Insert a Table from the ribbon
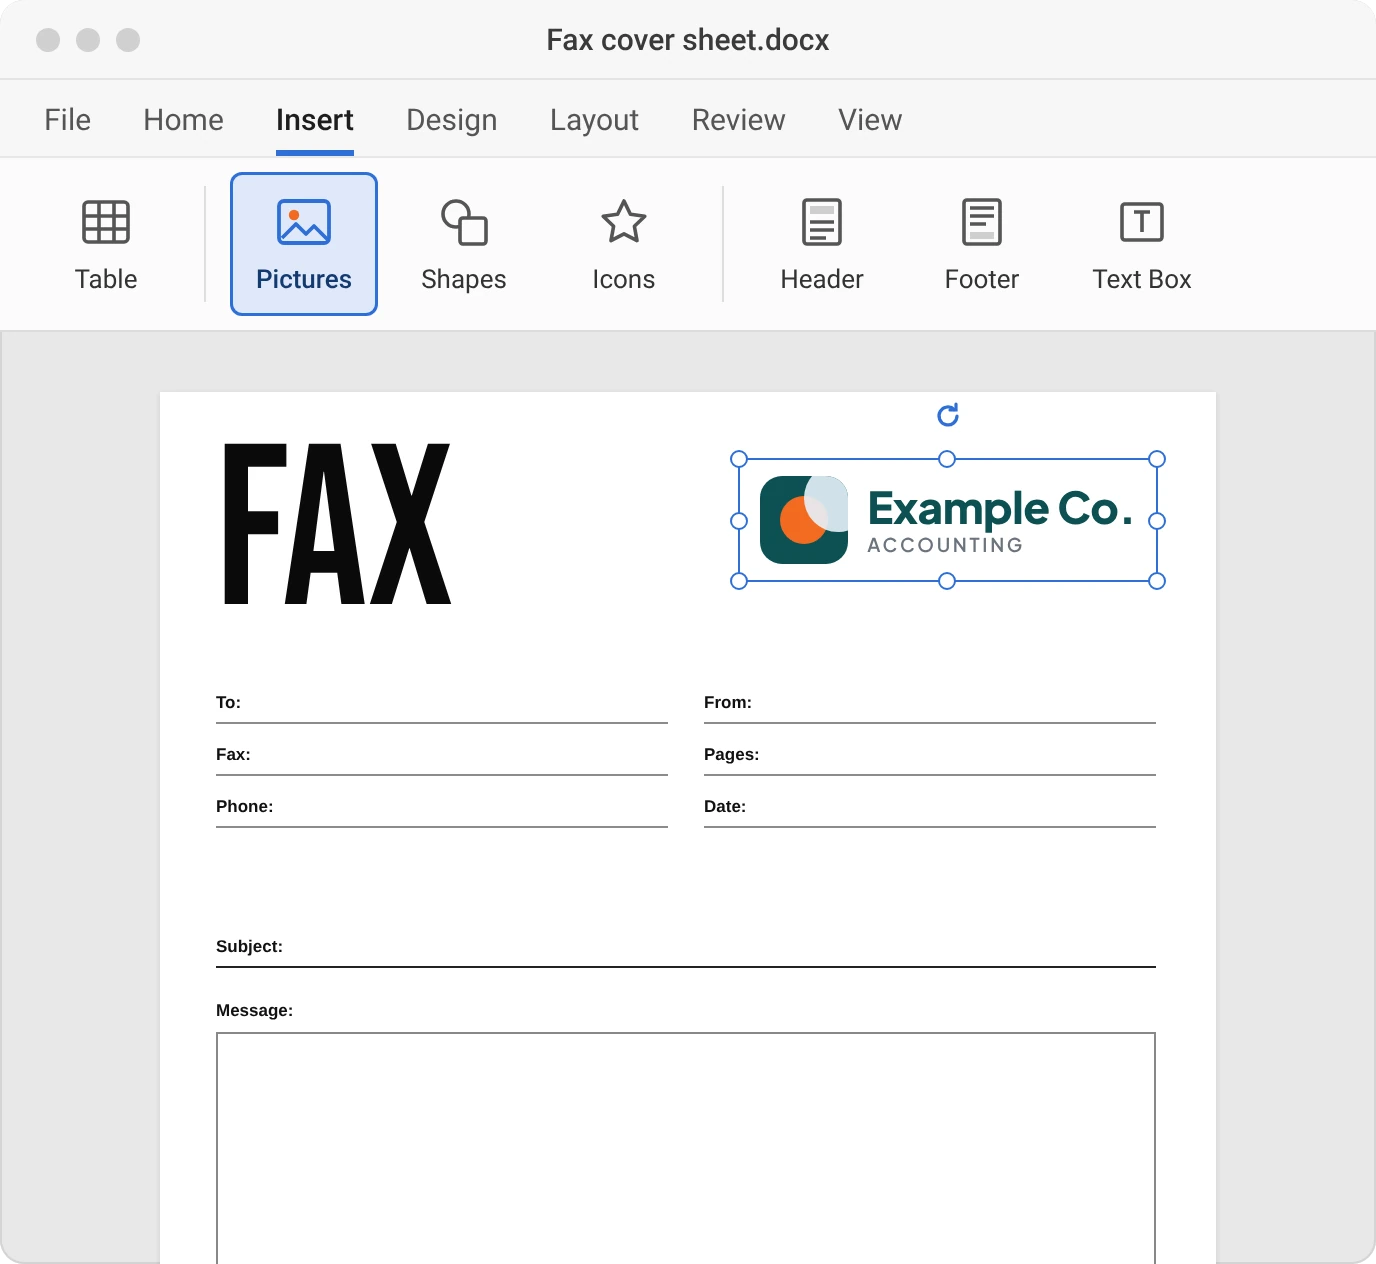 coord(106,244)
